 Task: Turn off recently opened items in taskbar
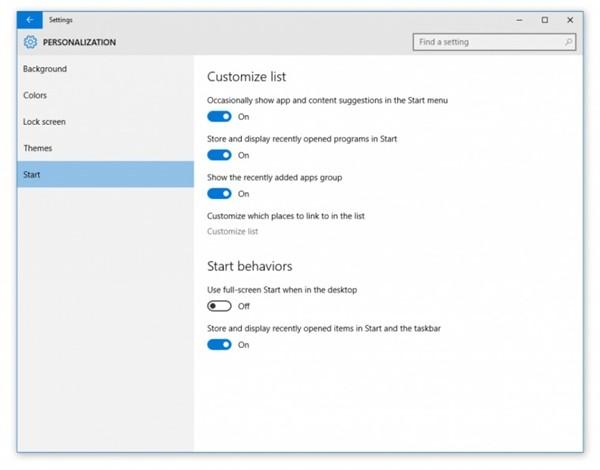pyautogui.click(x=219, y=345)
